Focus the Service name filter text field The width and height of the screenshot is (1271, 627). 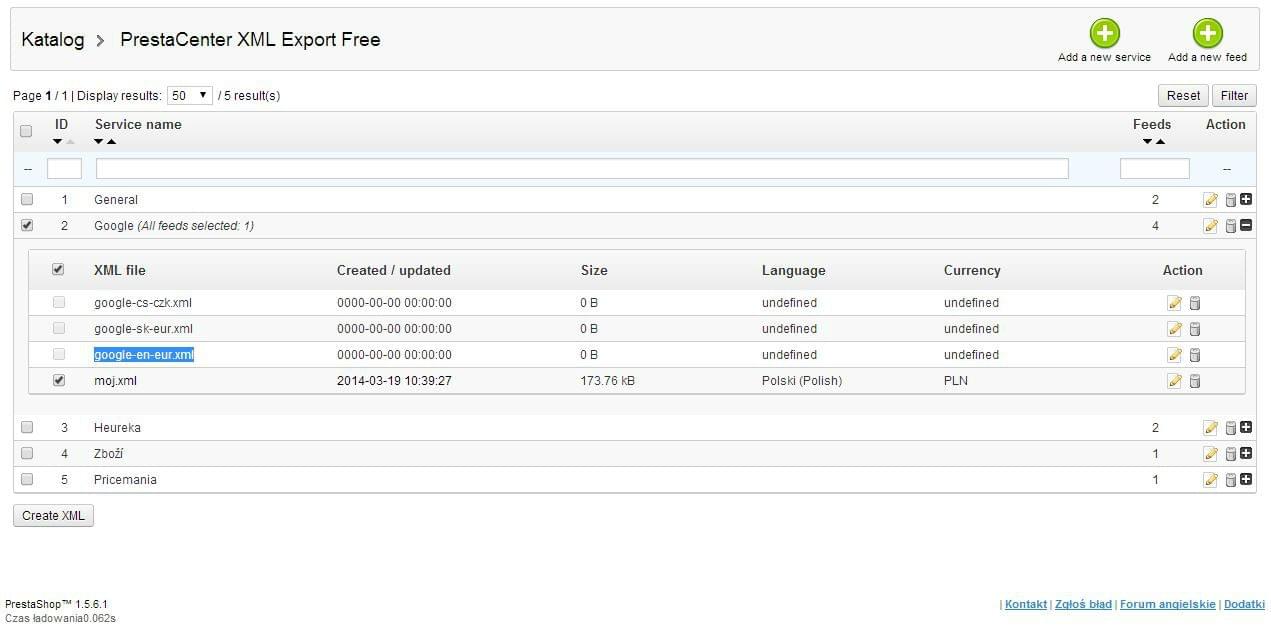tap(582, 169)
